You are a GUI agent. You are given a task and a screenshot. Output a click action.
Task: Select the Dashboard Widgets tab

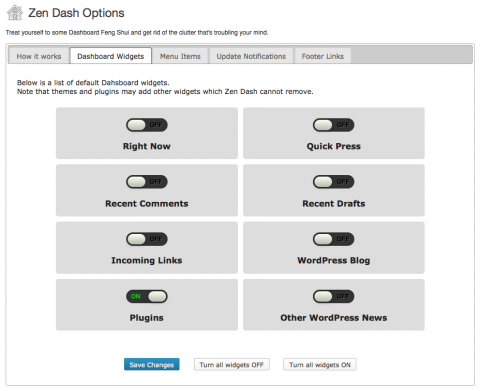coord(111,56)
